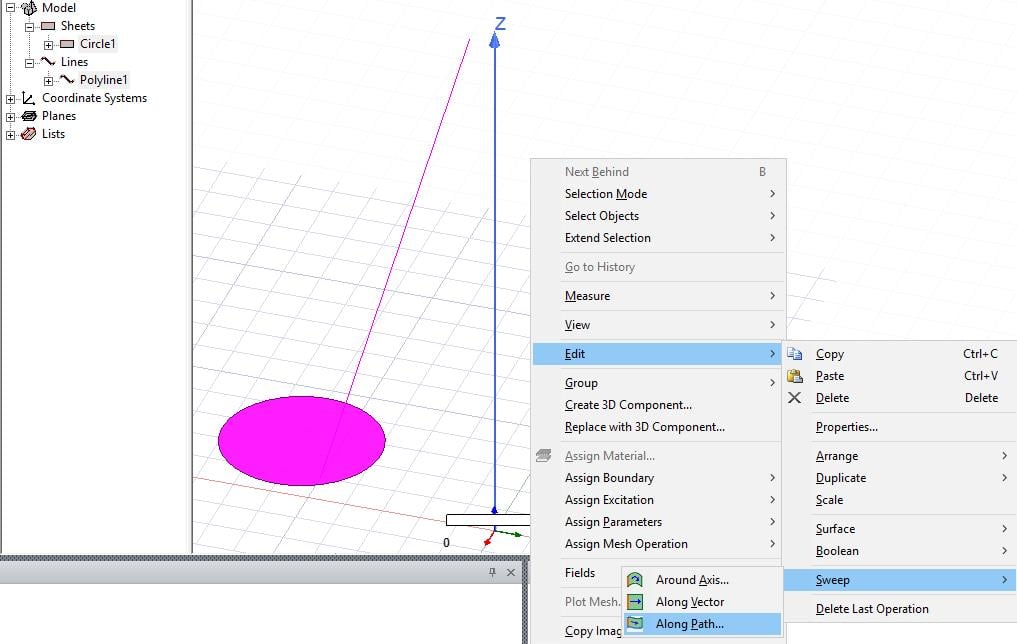Open the Arrange submenu
The width and height of the screenshot is (1017, 644).
point(900,456)
